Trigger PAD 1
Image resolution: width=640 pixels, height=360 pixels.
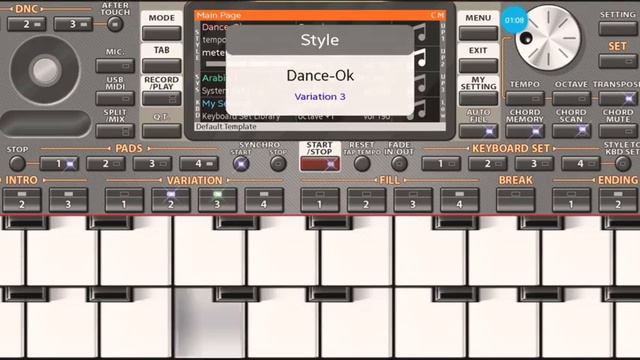[x=59, y=164]
